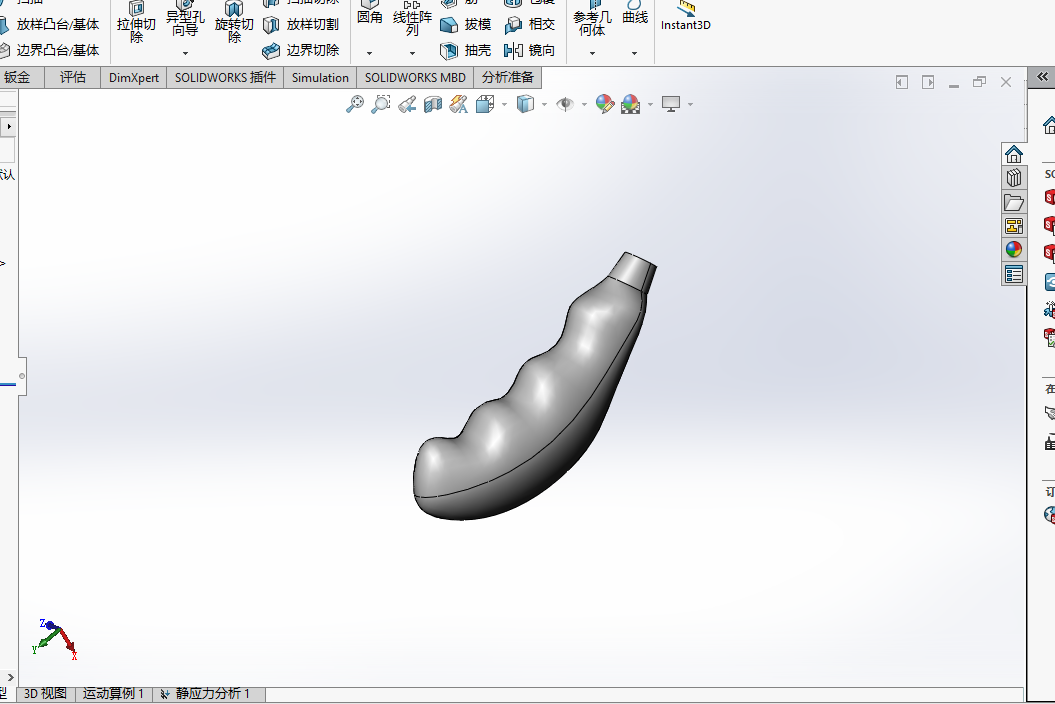Viewport: 1055px width, 704px height.
Task: Open the File Explorer folder tab
Action: coord(1014,203)
